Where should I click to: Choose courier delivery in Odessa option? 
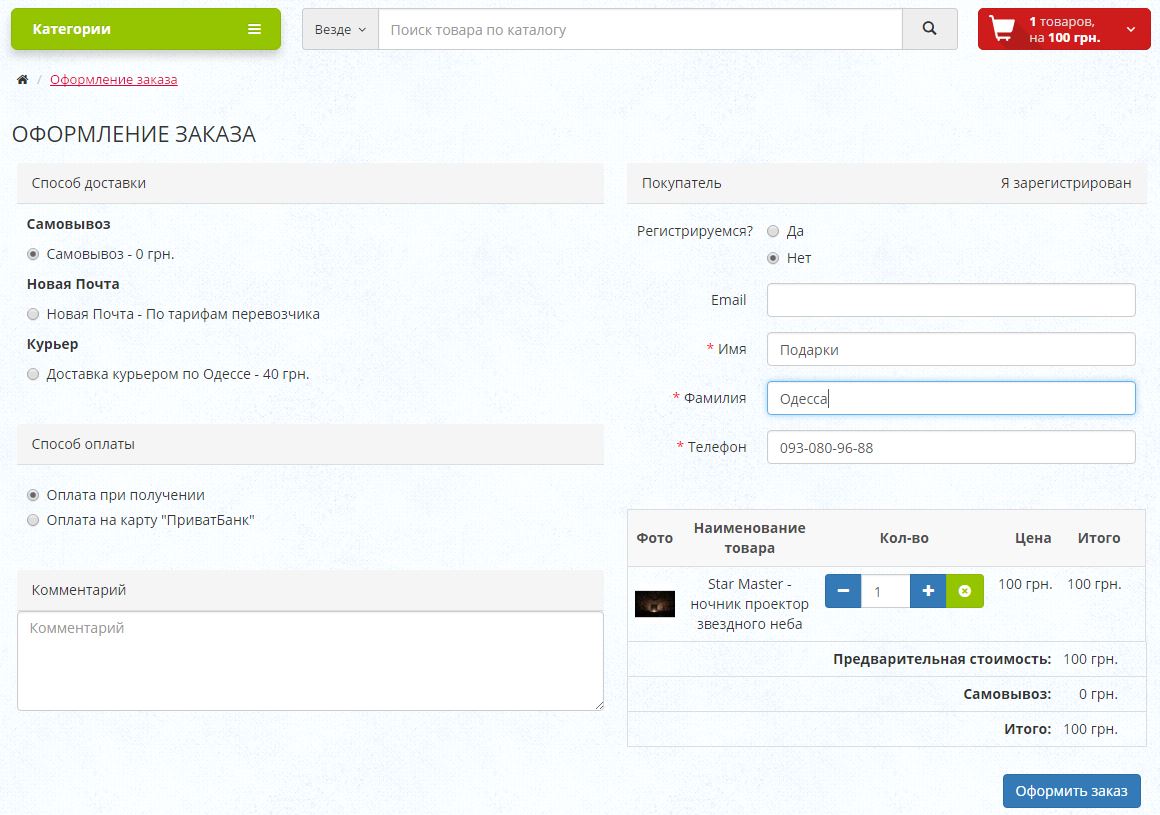pos(34,374)
